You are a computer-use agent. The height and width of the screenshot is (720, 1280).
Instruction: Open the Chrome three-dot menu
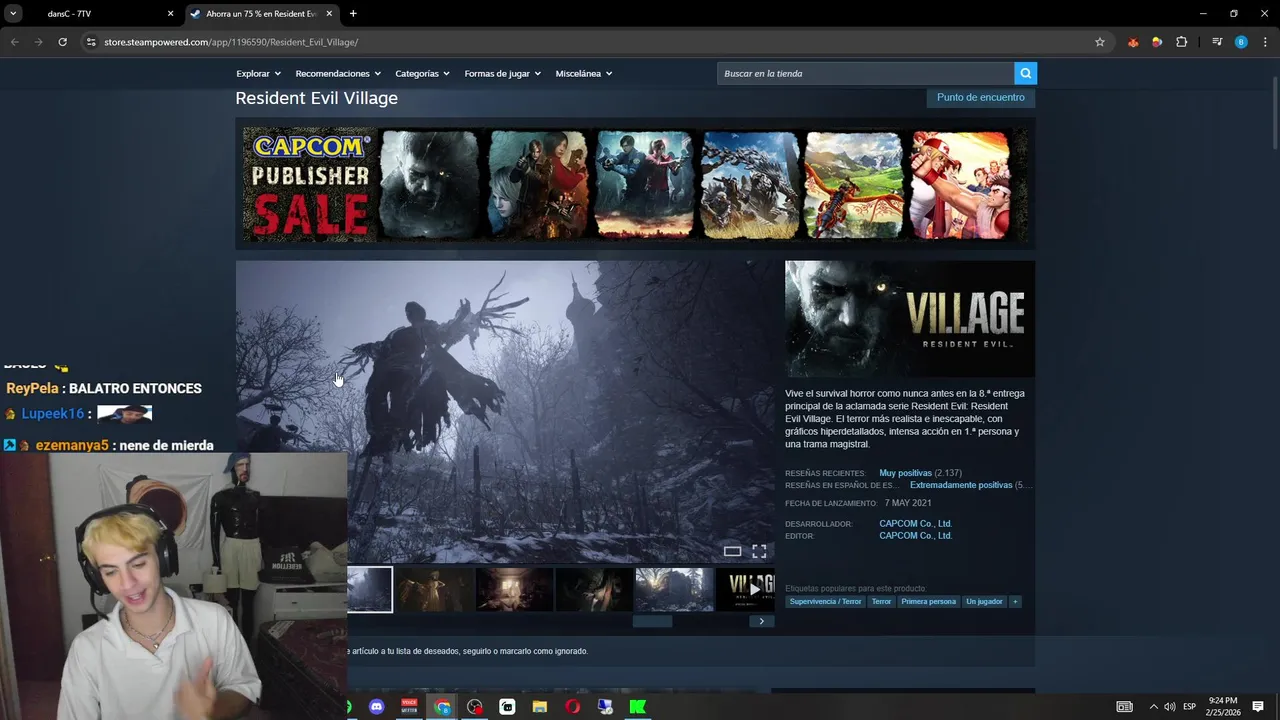pos(1266,42)
